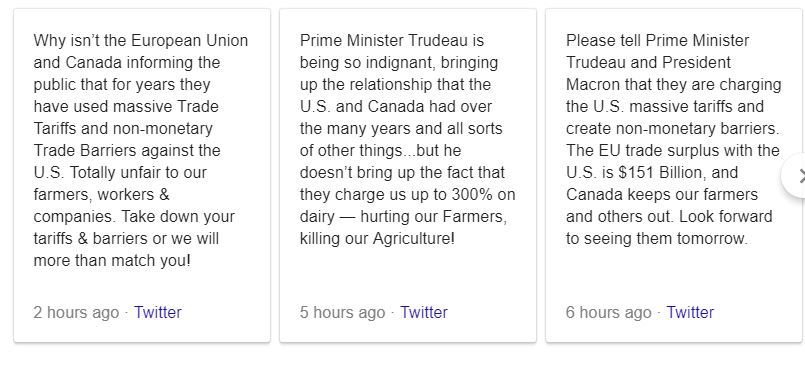Click the line 'Canada keeps our farmers'

662,194
